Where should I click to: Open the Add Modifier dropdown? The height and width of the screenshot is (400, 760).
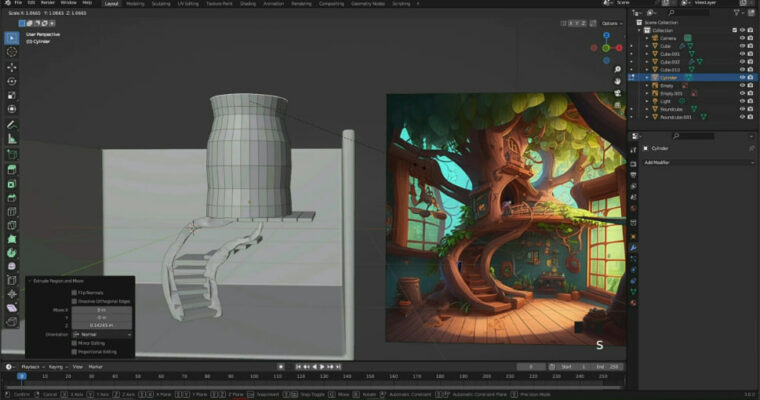tap(698, 162)
